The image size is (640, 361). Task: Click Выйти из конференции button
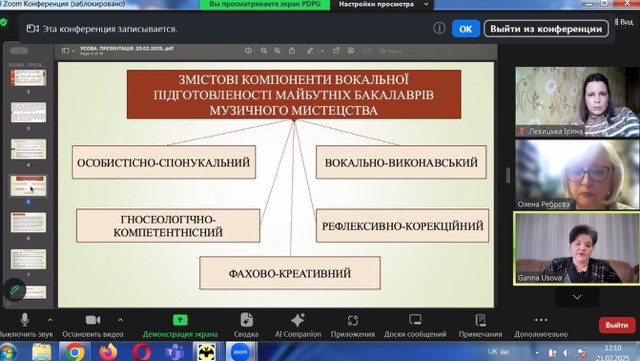coord(546,29)
